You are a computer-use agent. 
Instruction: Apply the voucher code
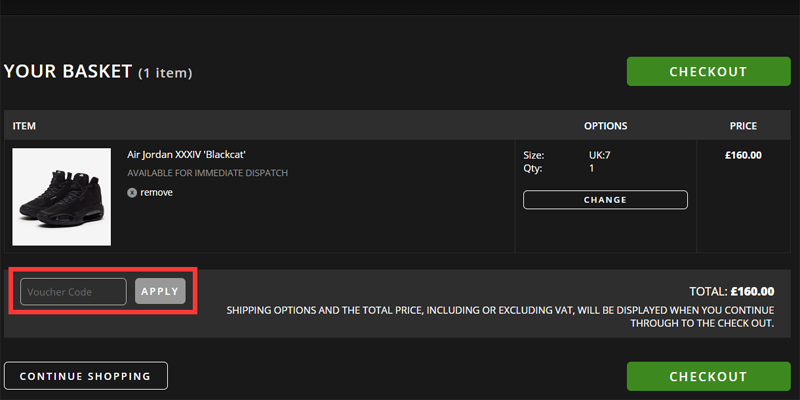click(160, 291)
